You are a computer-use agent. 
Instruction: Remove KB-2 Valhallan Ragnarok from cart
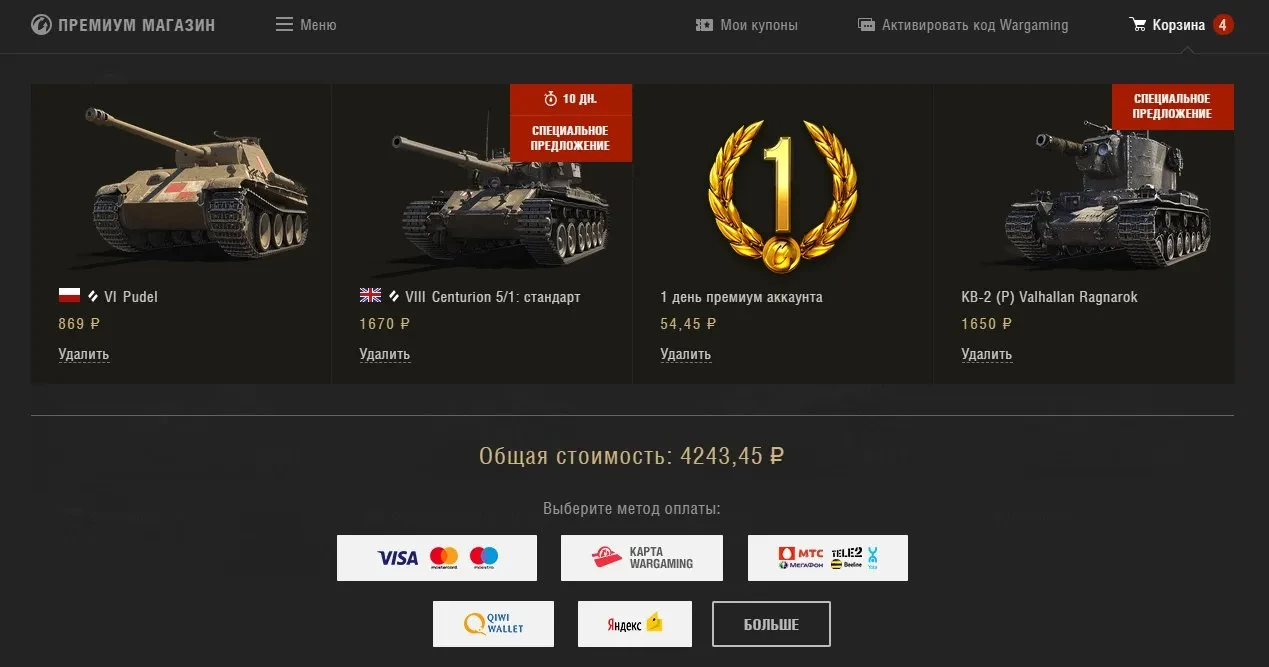click(x=987, y=354)
